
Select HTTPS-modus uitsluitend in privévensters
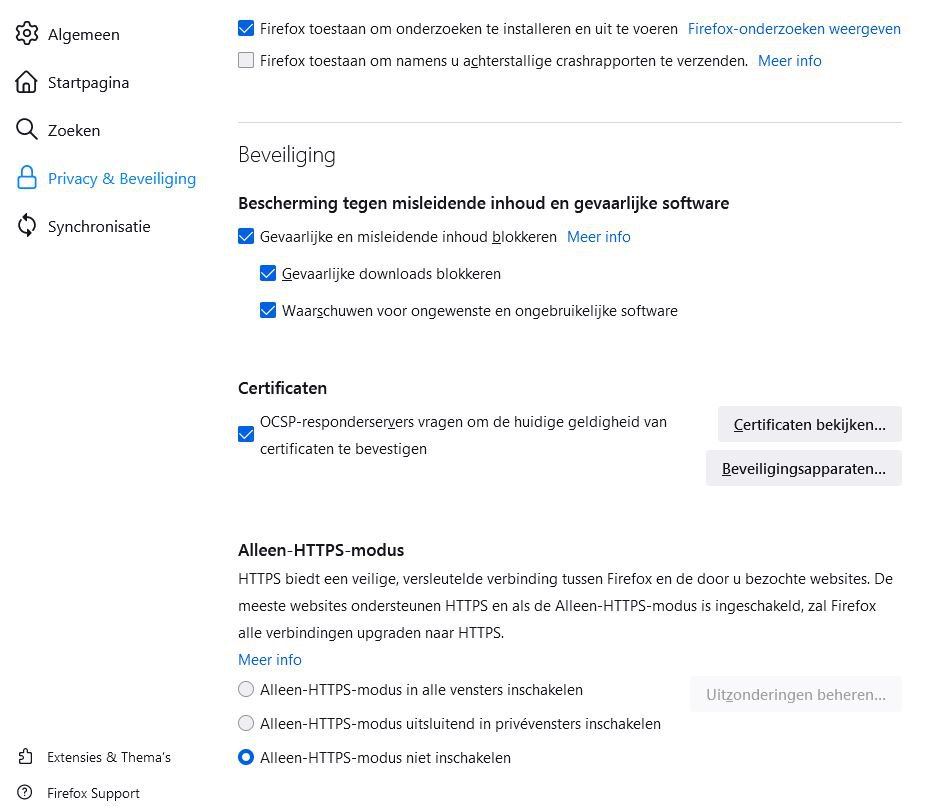point(246,723)
